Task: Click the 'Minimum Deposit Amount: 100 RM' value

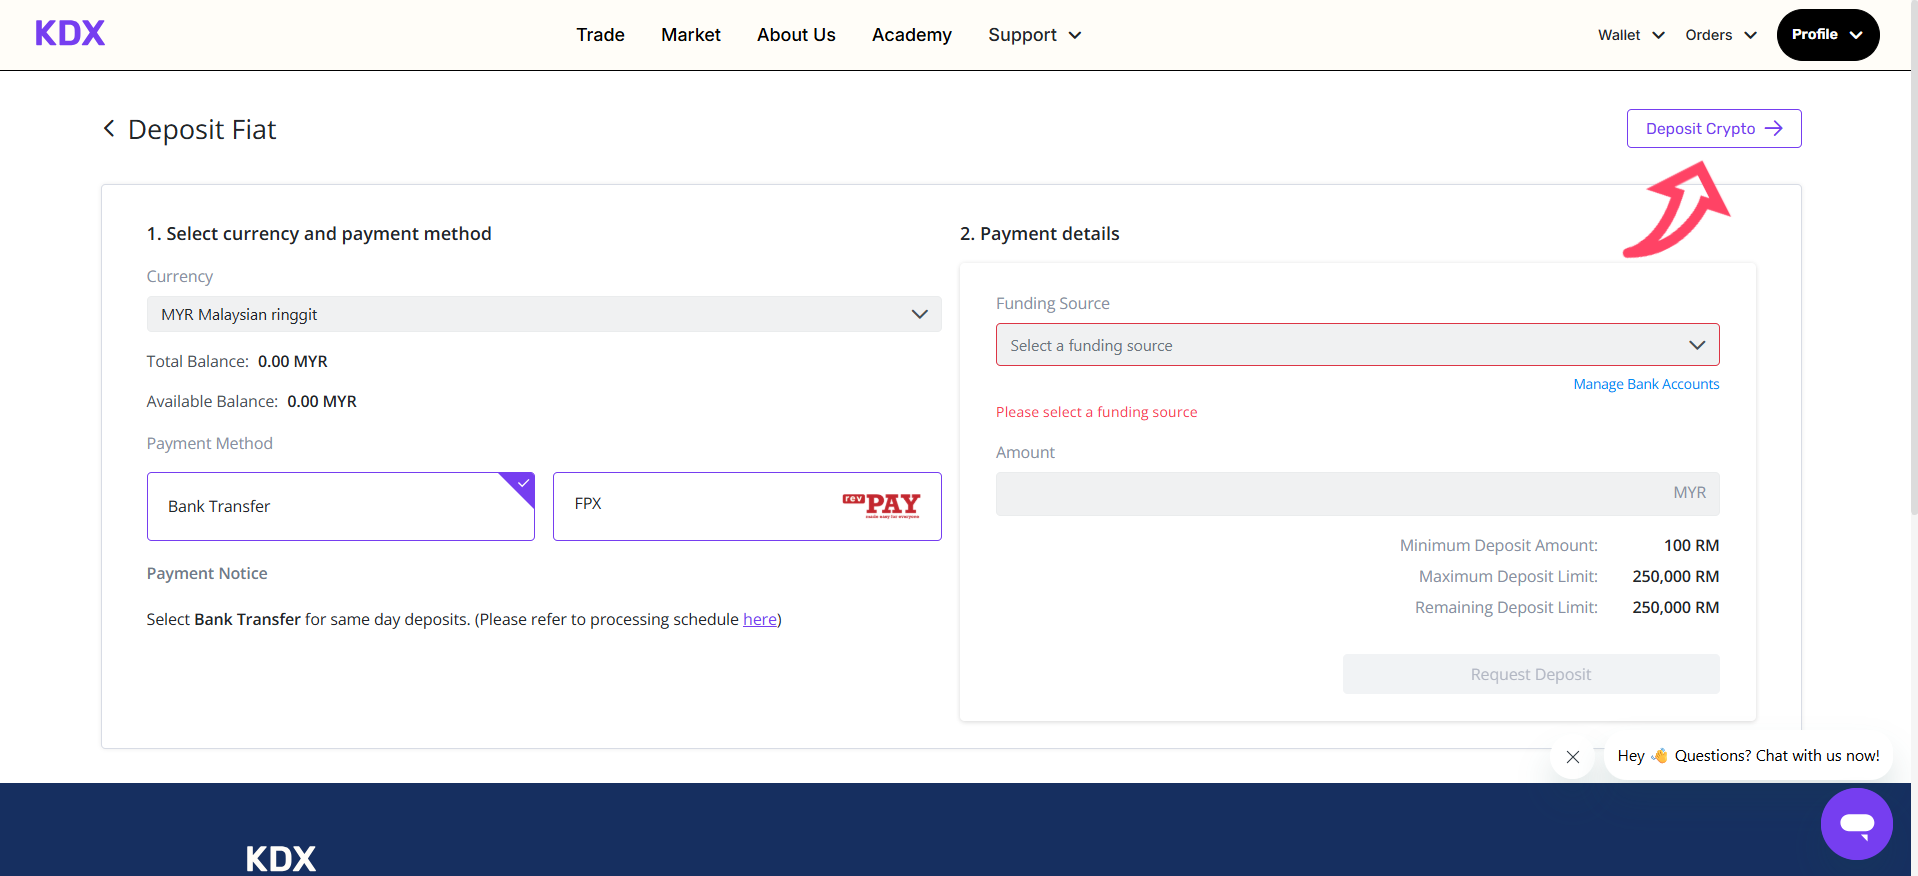Action: [1691, 545]
